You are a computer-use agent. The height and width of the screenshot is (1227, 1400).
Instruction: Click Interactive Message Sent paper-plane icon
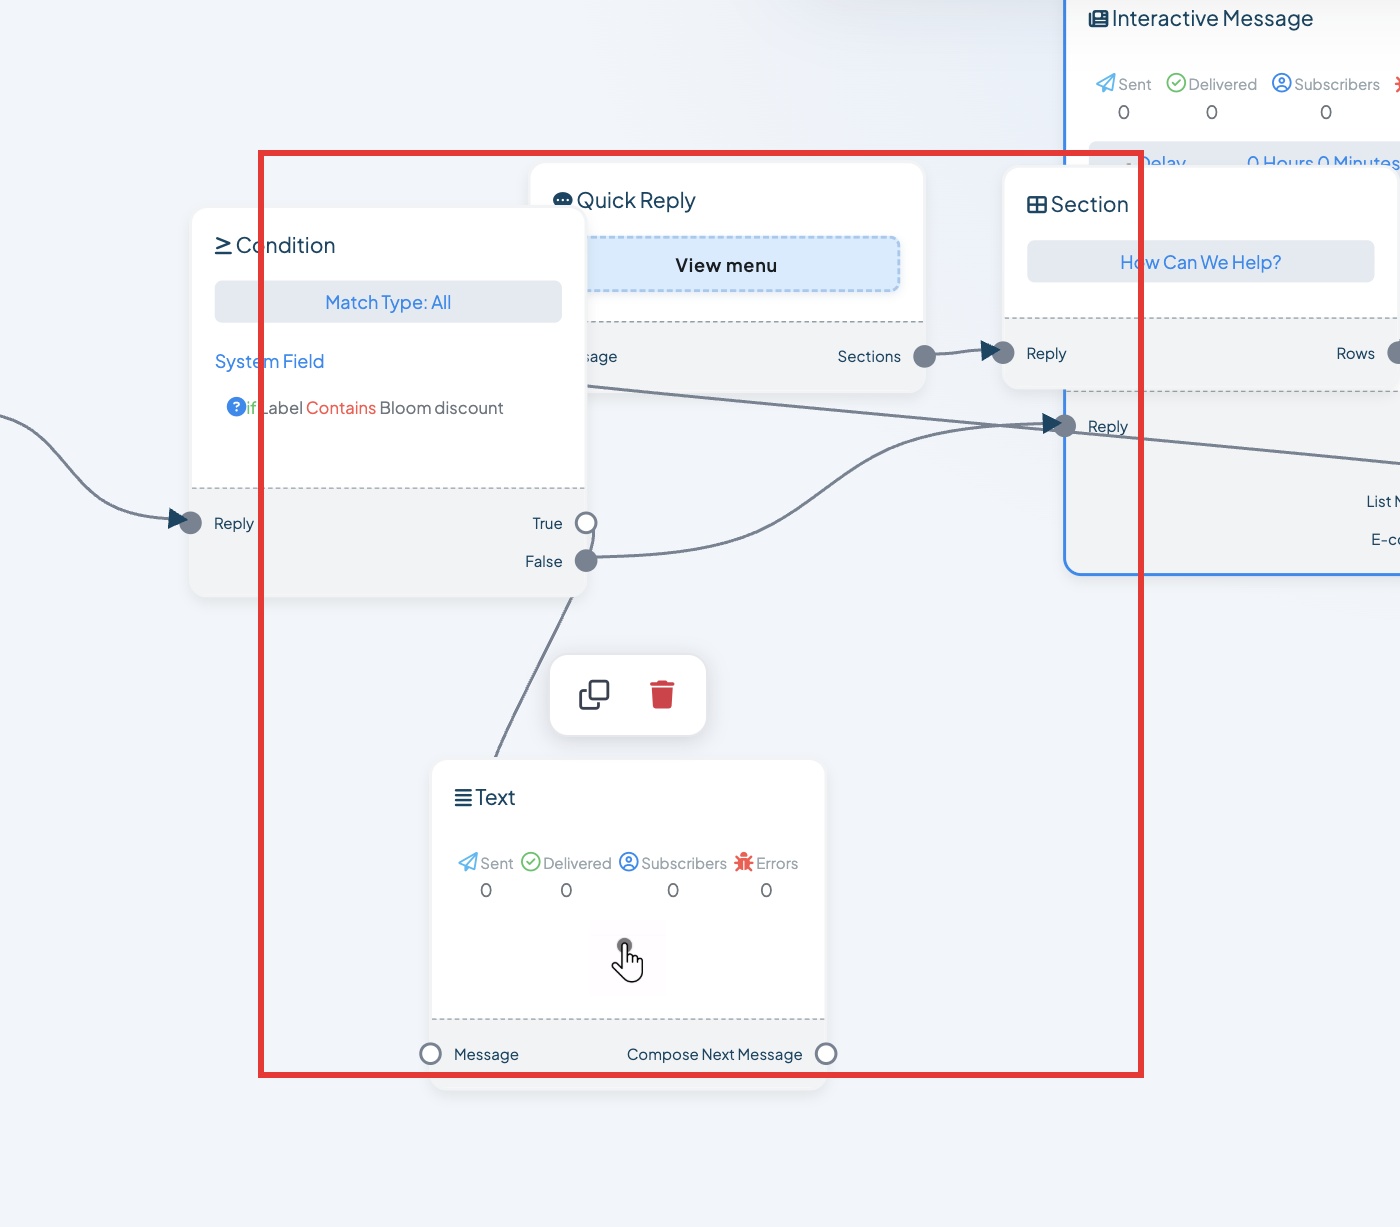[1106, 83]
